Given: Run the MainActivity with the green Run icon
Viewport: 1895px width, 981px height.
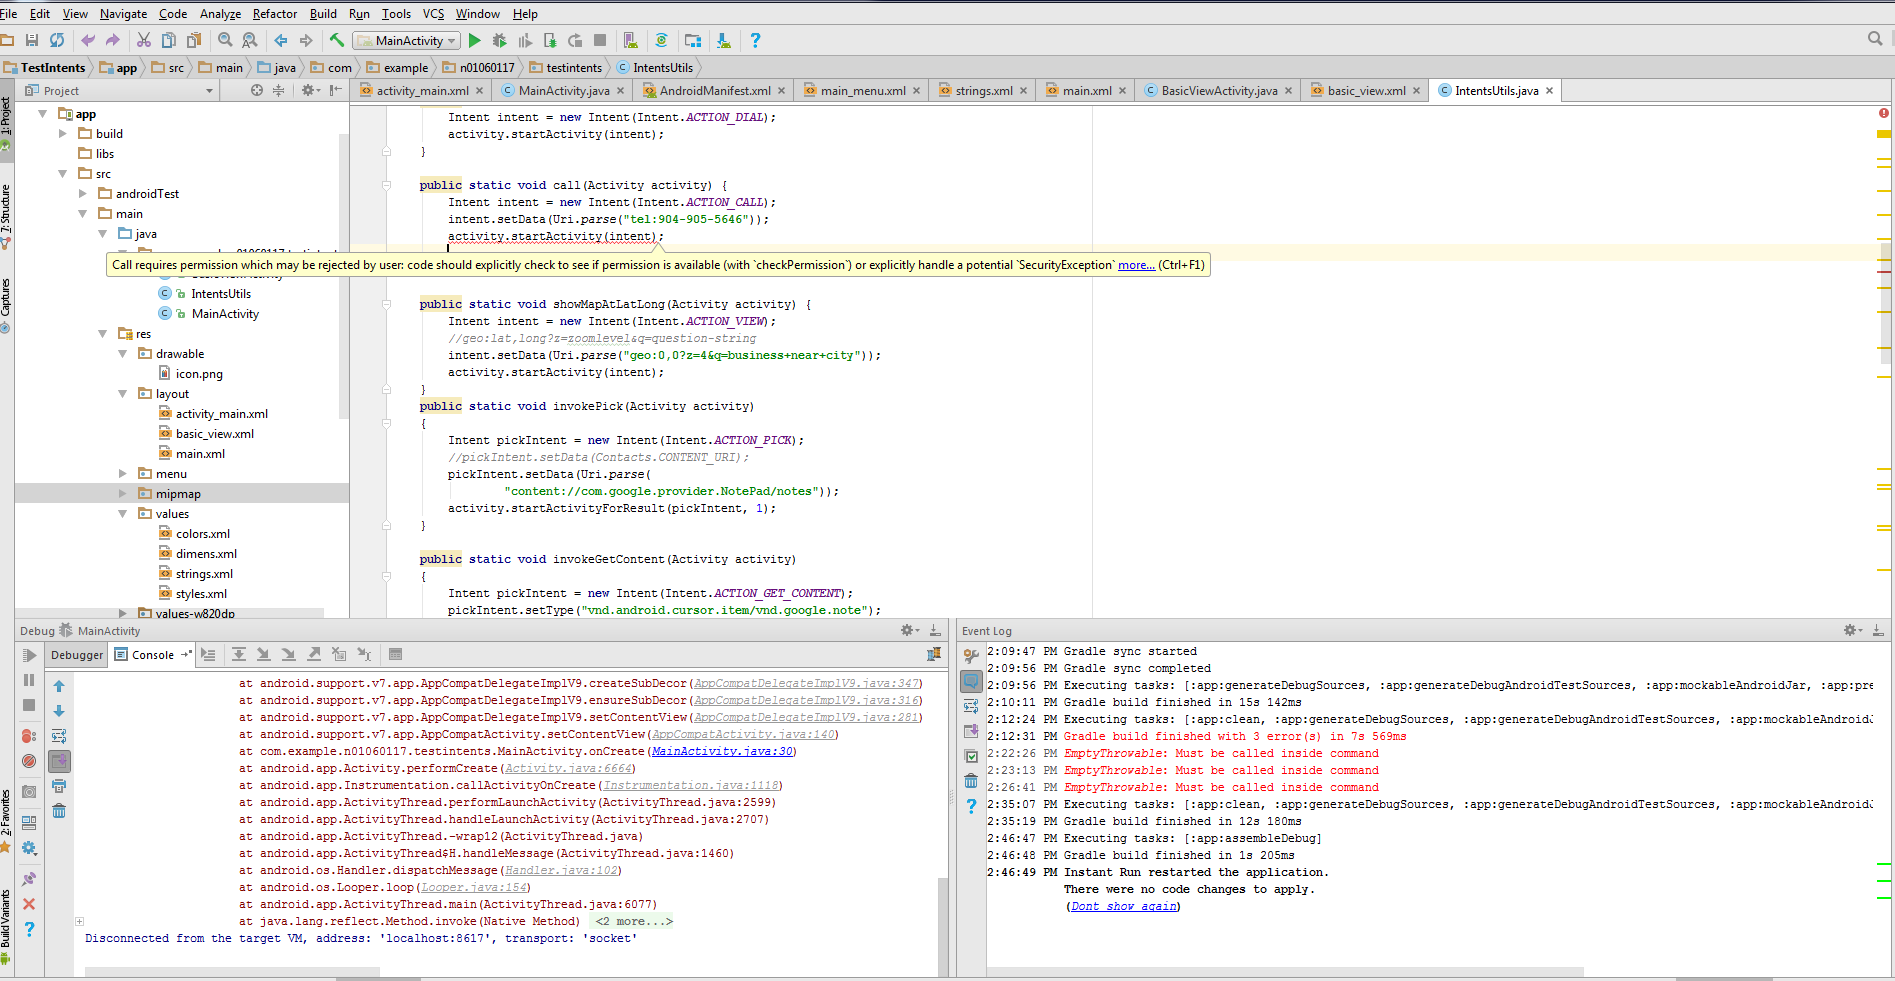Looking at the screenshot, I should [474, 40].
